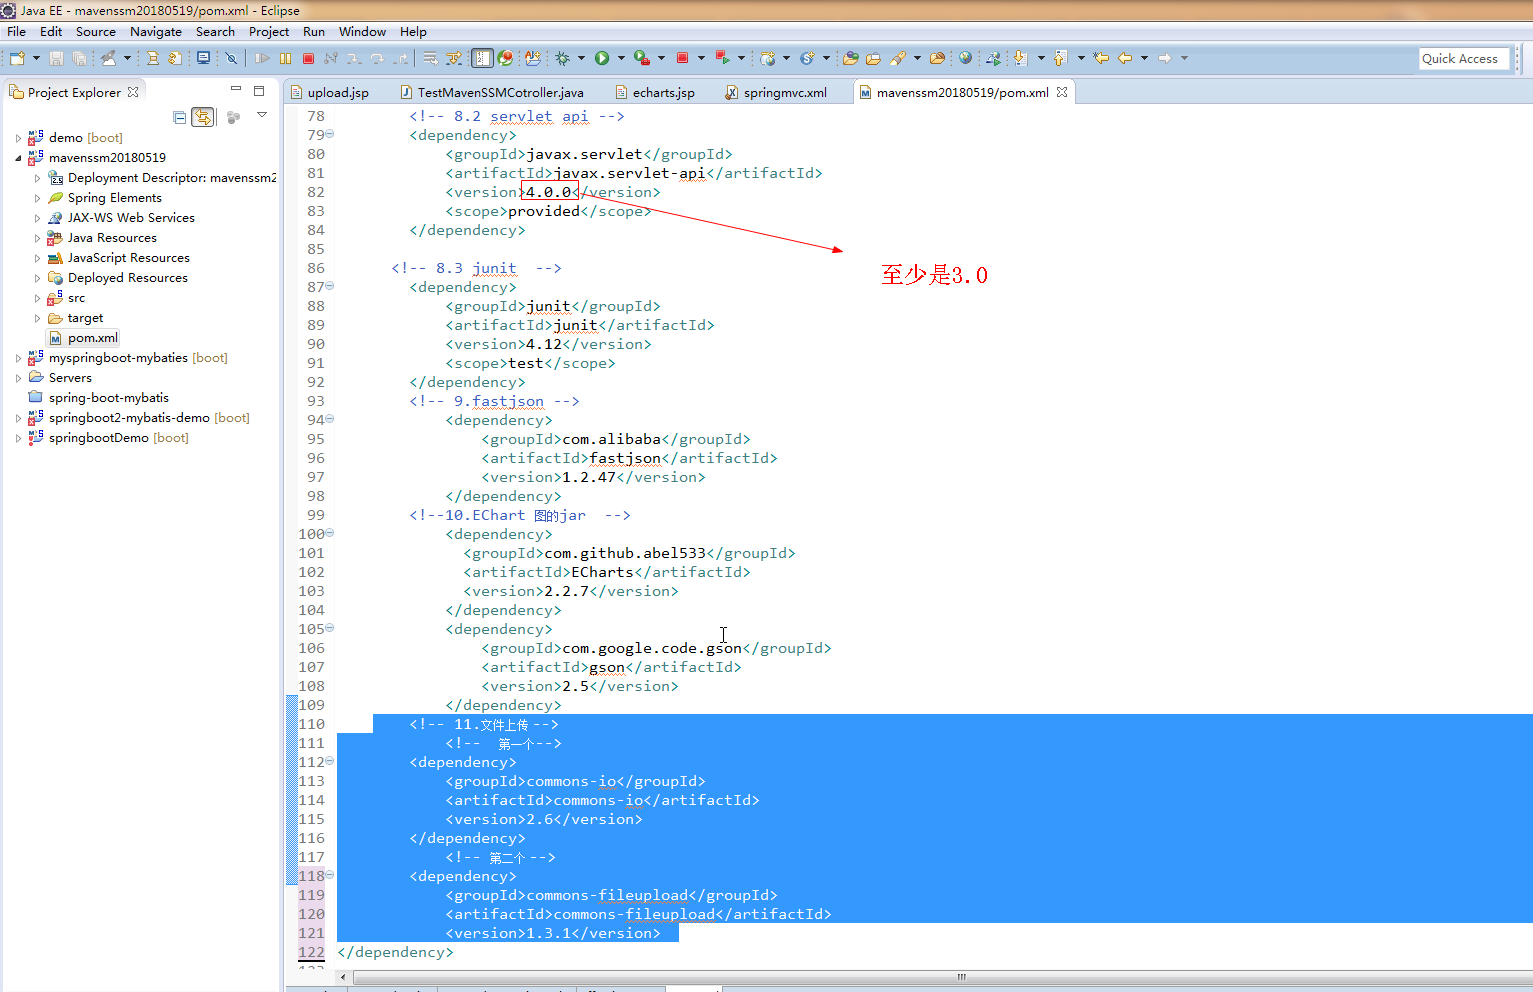Click the New file wizard icon
Viewport: 1533px width, 992px height.
coord(17,58)
